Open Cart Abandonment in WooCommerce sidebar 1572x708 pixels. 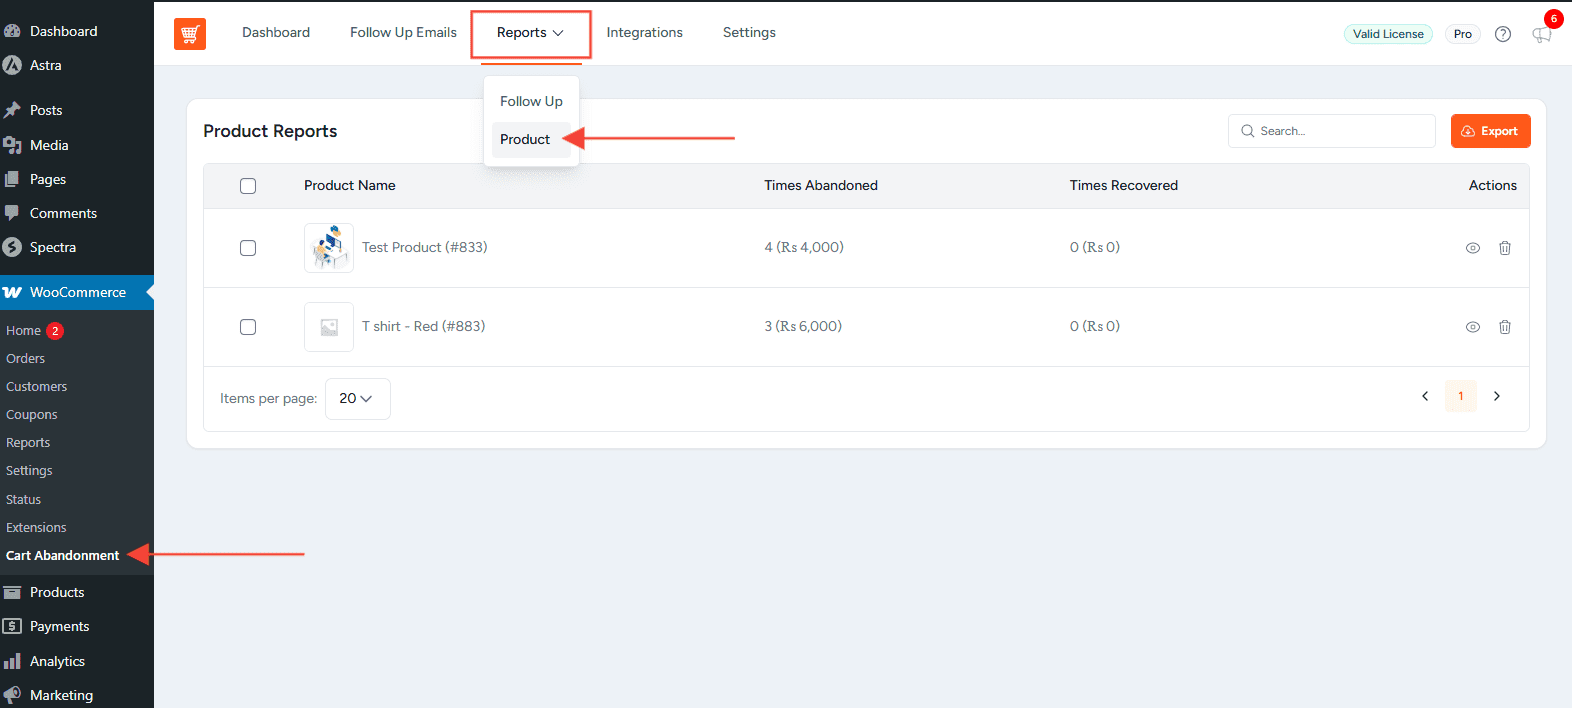click(62, 555)
